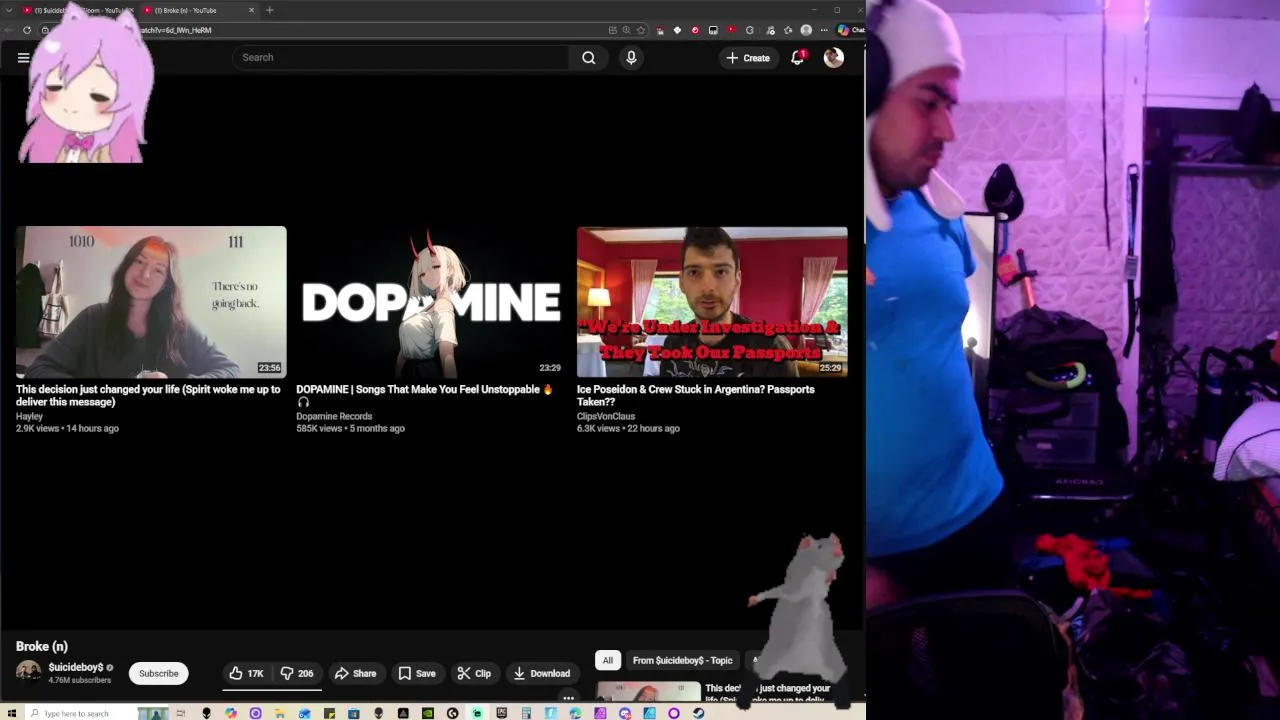The image size is (1280, 720).
Task: Start voice search with the microphone
Action: click(x=631, y=58)
